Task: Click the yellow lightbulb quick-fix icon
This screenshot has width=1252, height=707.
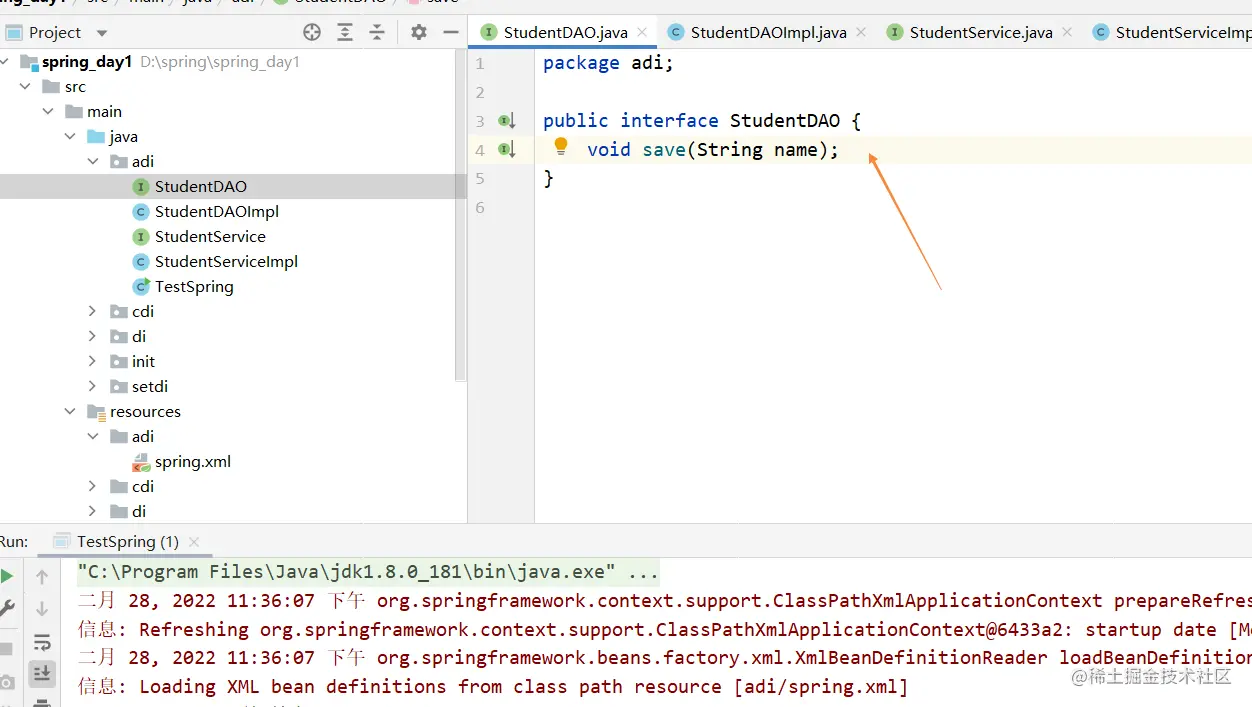Action: coord(561,147)
